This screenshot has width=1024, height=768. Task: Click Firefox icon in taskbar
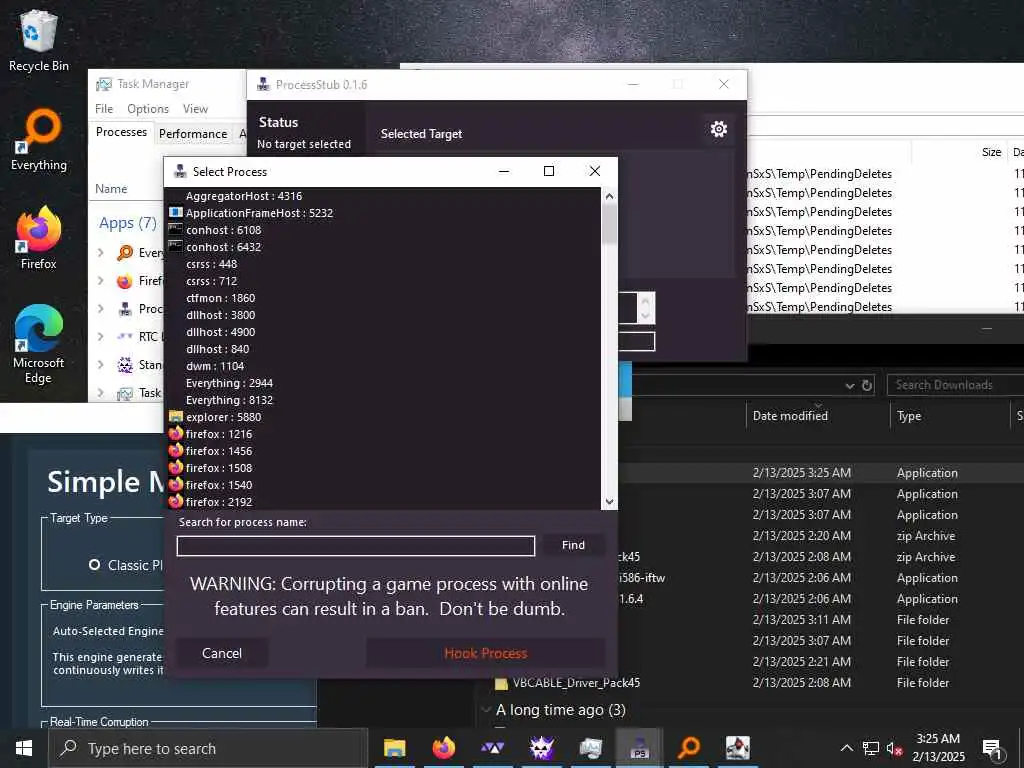click(x=443, y=748)
